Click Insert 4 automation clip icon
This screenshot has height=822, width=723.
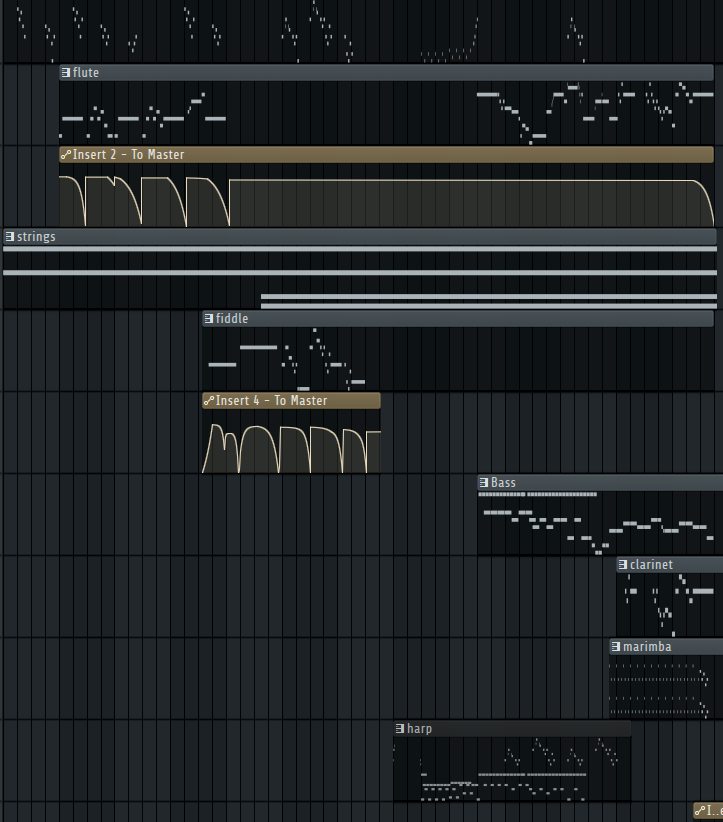209,401
